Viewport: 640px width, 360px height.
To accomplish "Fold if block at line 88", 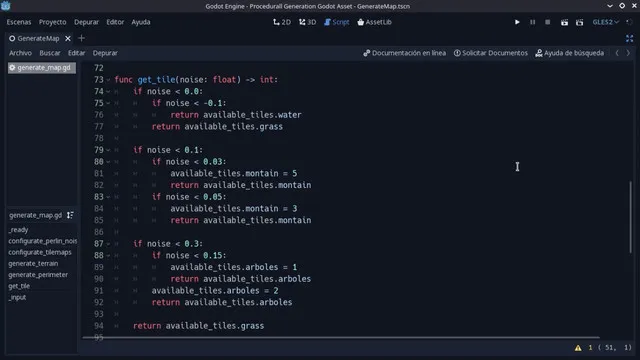I will pos(108,256).
